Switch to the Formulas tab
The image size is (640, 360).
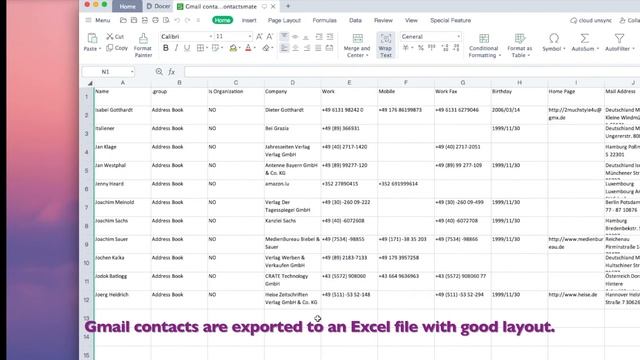tap(324, 20)
